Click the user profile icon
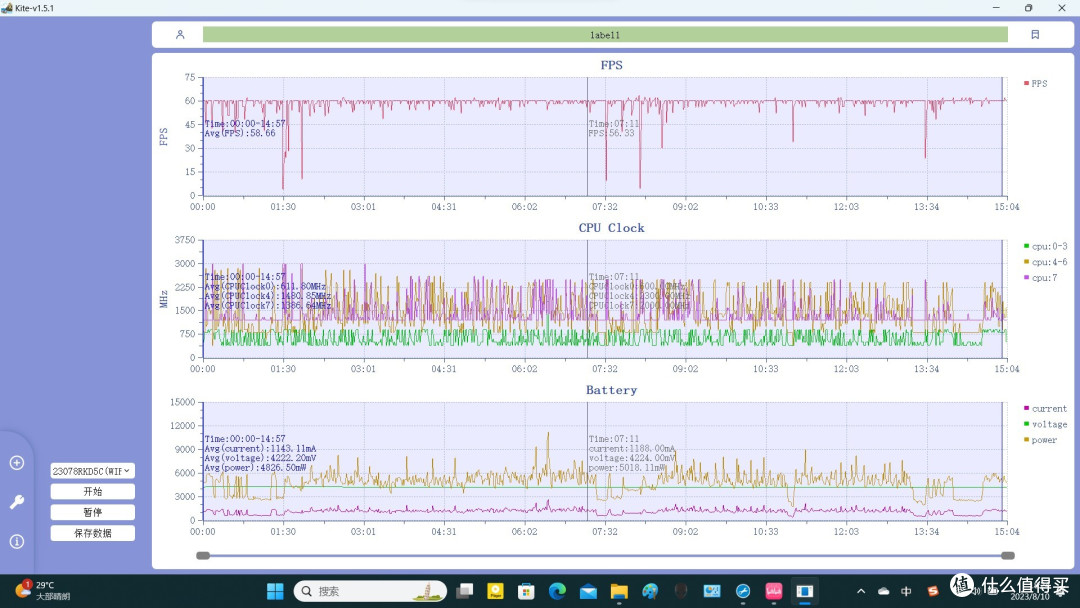This screenshot has height=608, width=1080. (x=180, y=34)
